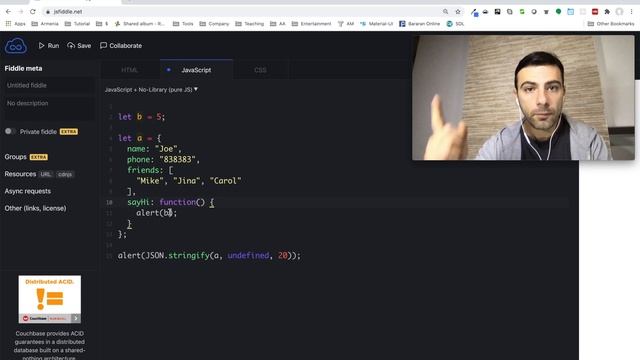Open the Other Bookmarks folder
This screenshot has height=360, width=640.
coord(611,24)
